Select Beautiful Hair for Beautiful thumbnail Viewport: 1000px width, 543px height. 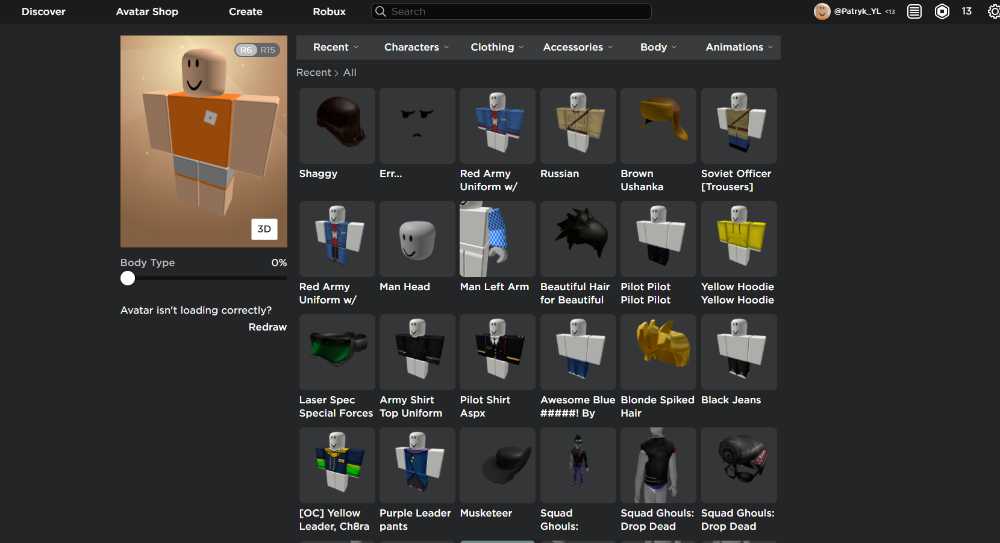(x=578, y=239)
